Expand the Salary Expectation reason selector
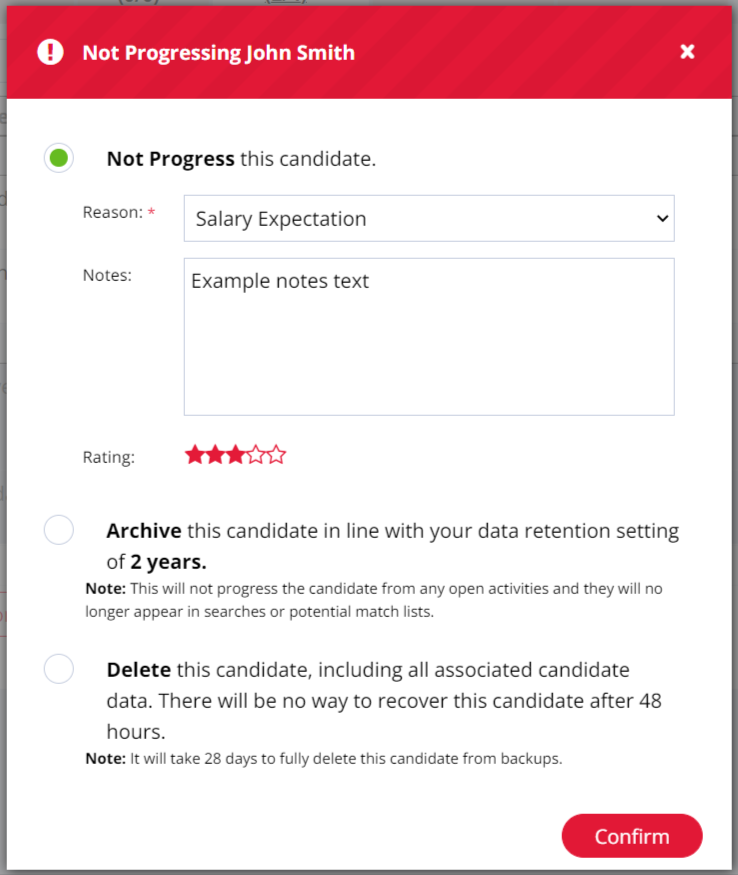The height and width of the screenshot is (875, 738). pos(428,218)
